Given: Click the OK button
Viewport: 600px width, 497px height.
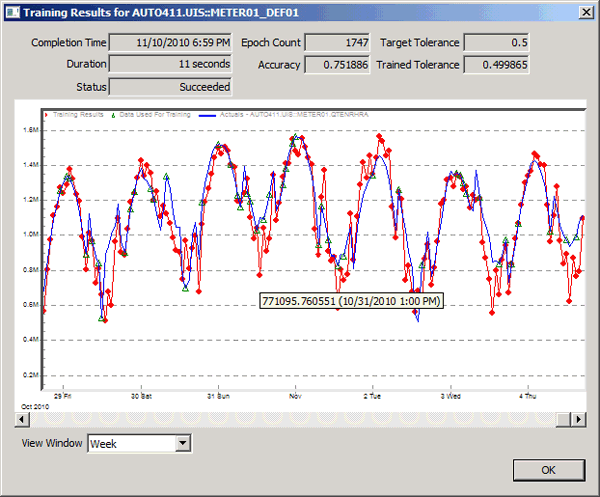Looking at the screenshot, I should [x=549, y=470].
